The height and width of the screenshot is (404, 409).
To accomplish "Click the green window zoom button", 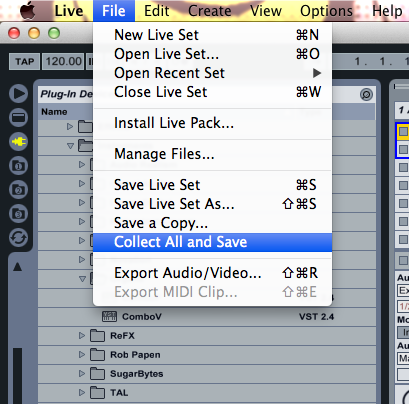I will click(x=54, y=33).
